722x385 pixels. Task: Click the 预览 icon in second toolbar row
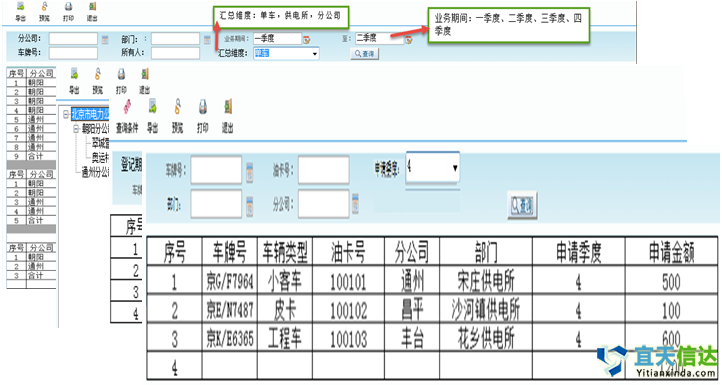pyautogui.click(x=98, y=81)
